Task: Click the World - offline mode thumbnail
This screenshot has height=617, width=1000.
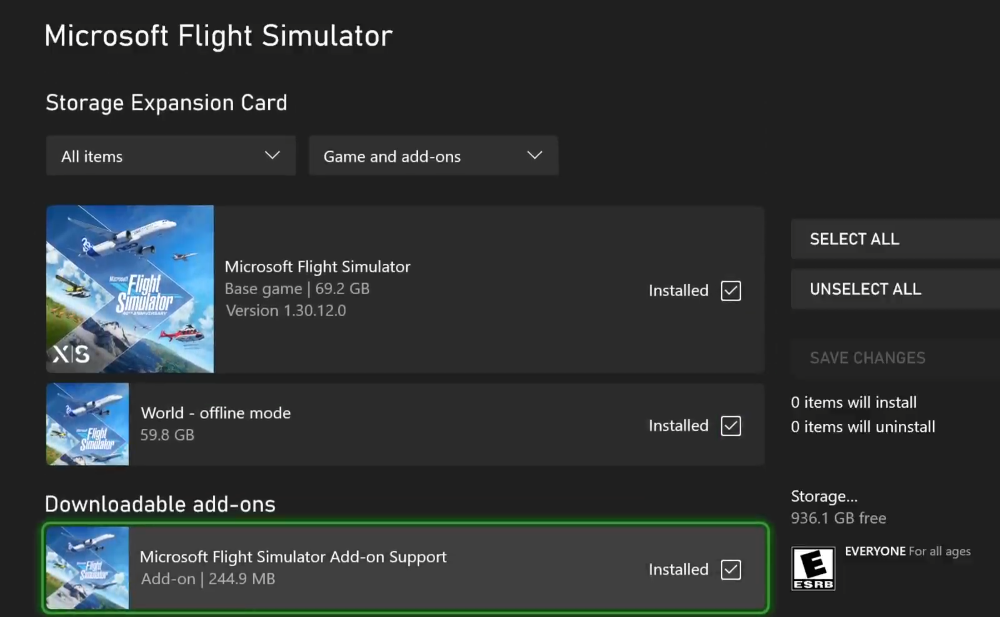Action: click(87, 424)
